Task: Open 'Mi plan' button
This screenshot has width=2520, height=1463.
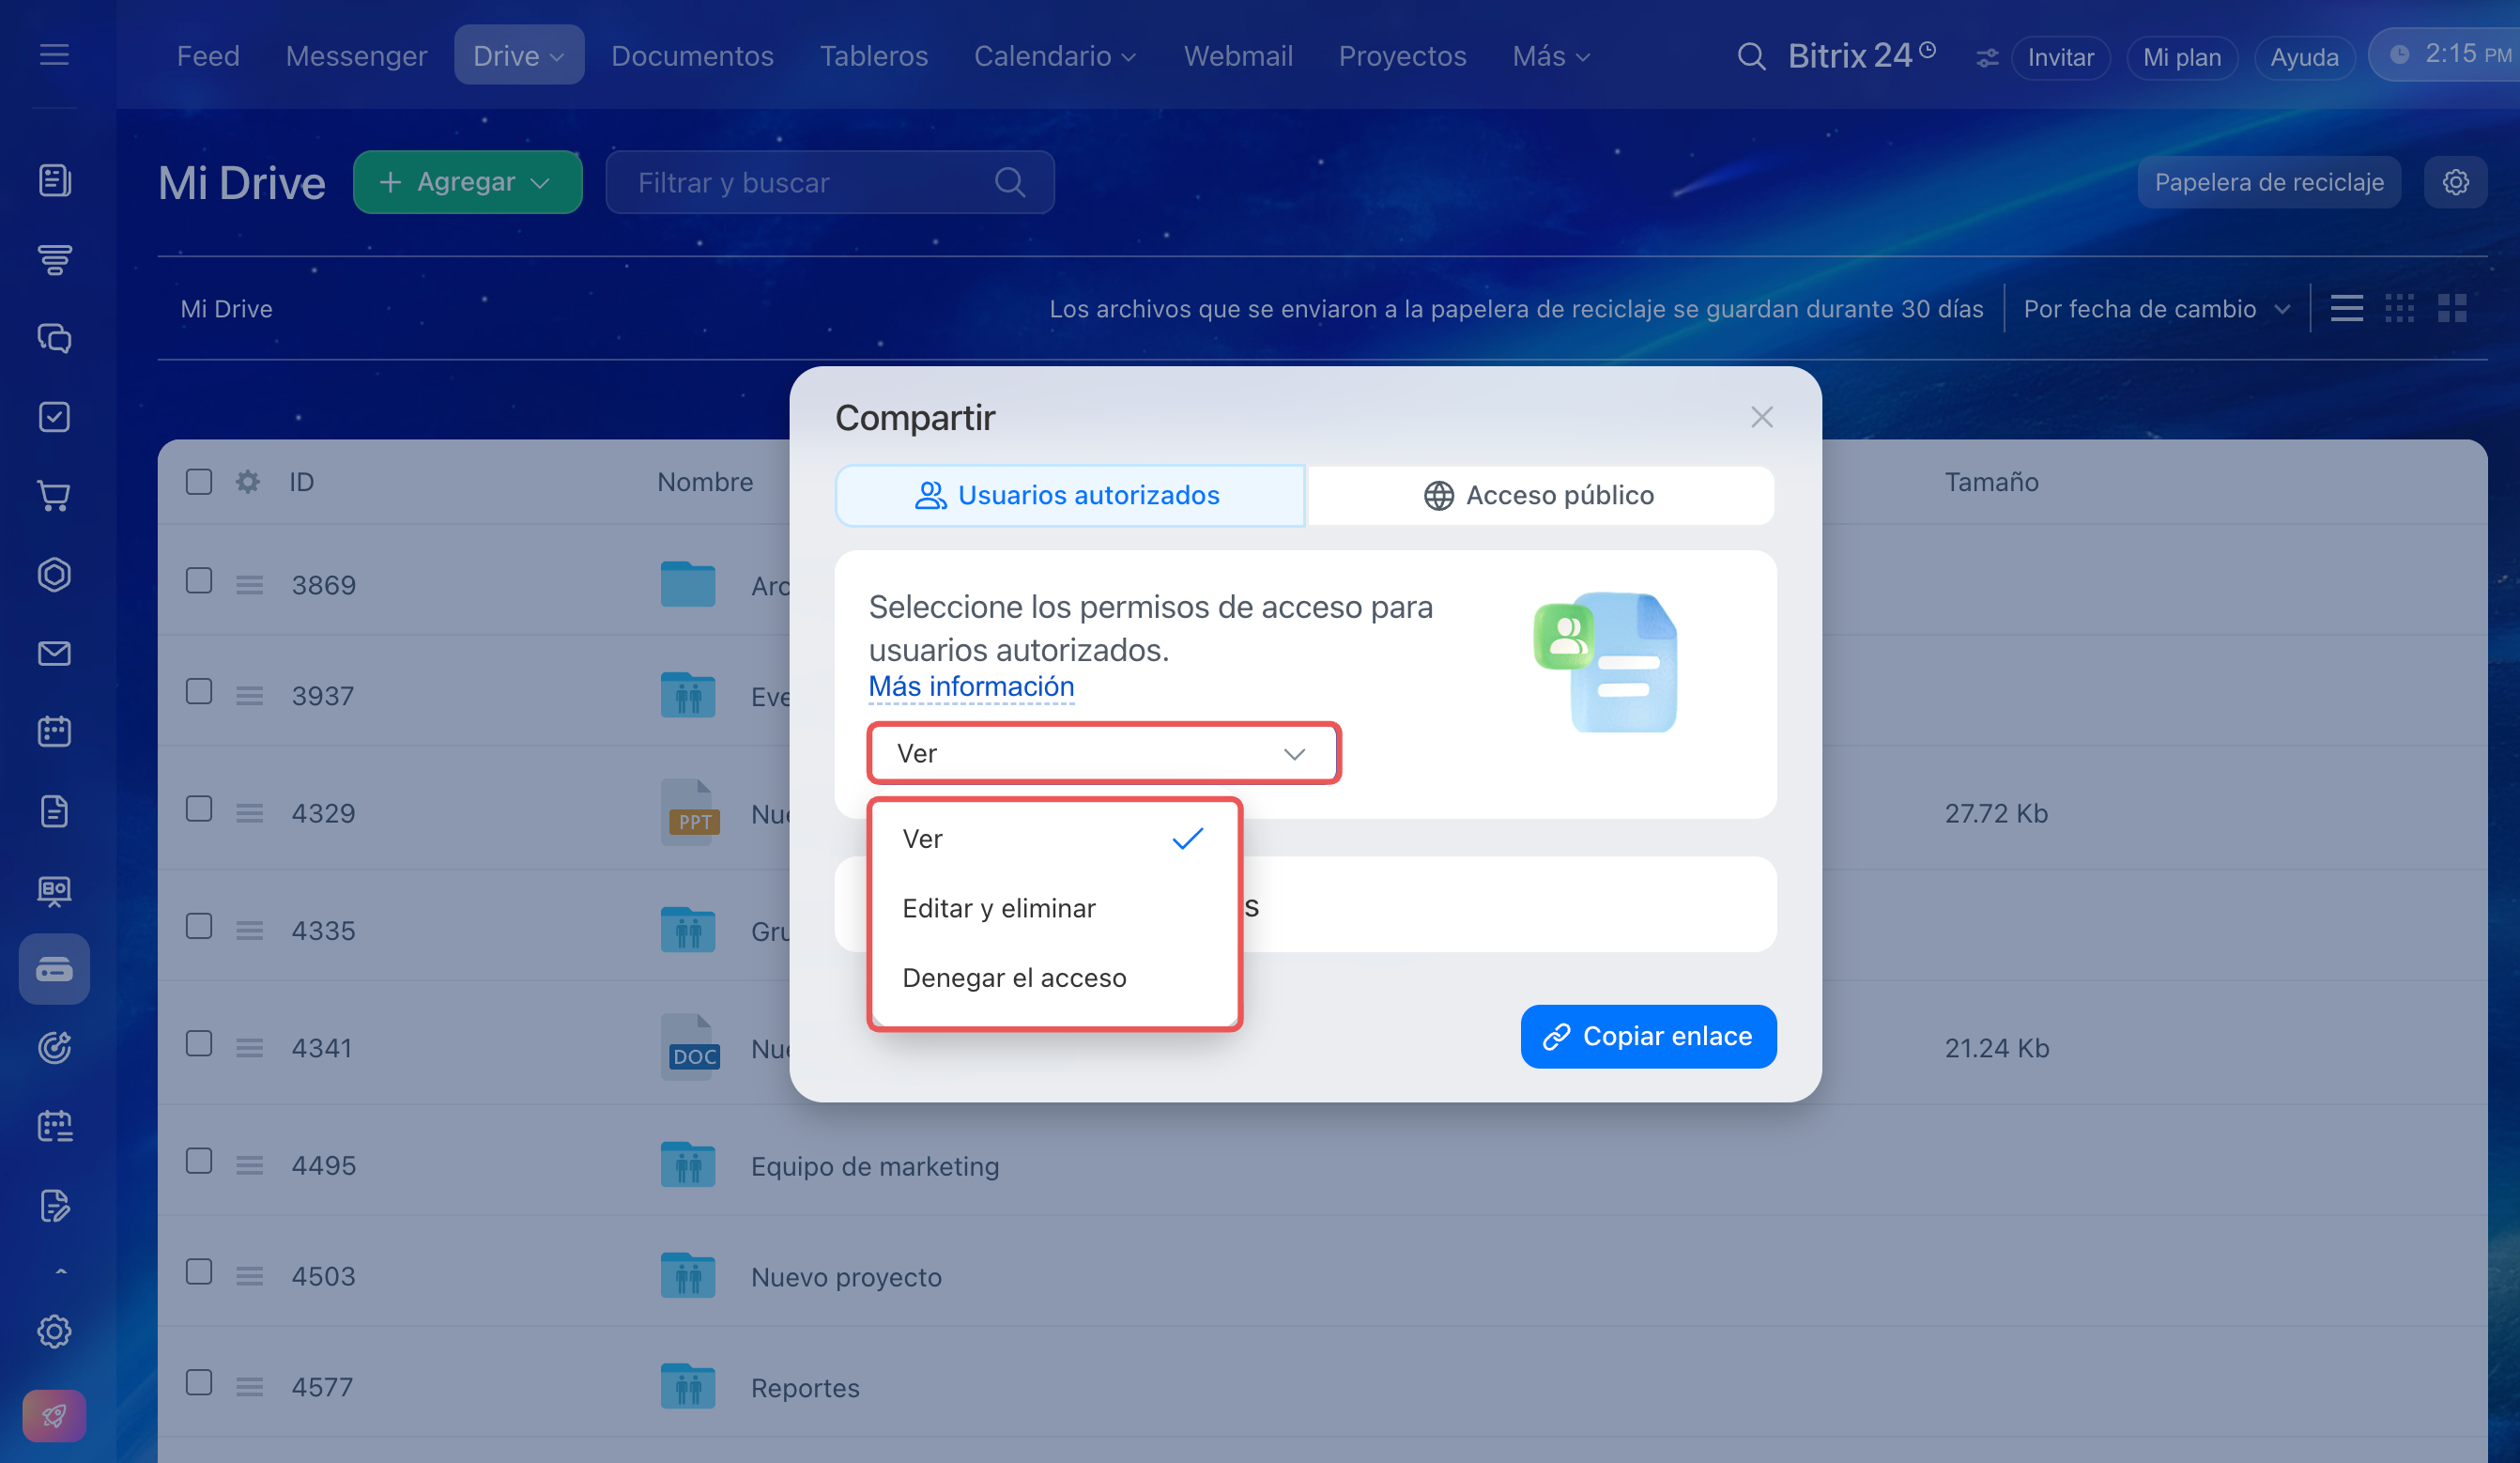Action: point(2182,57)
